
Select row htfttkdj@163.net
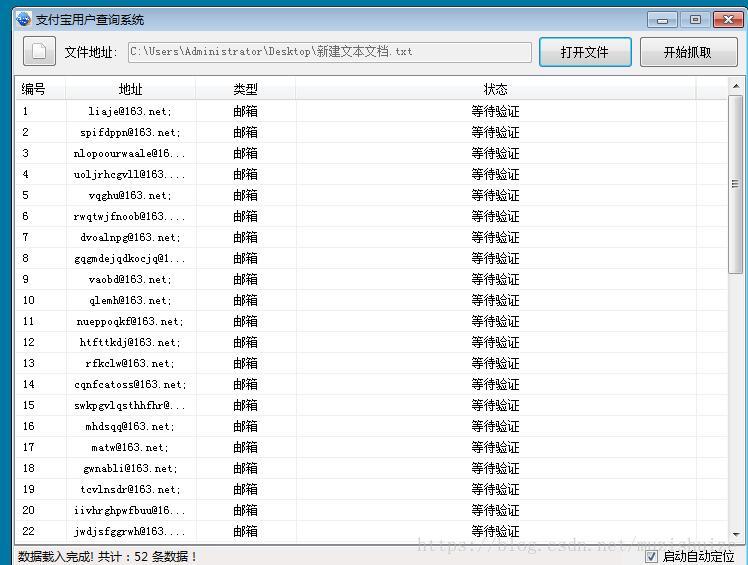click(x=372, y=342)
